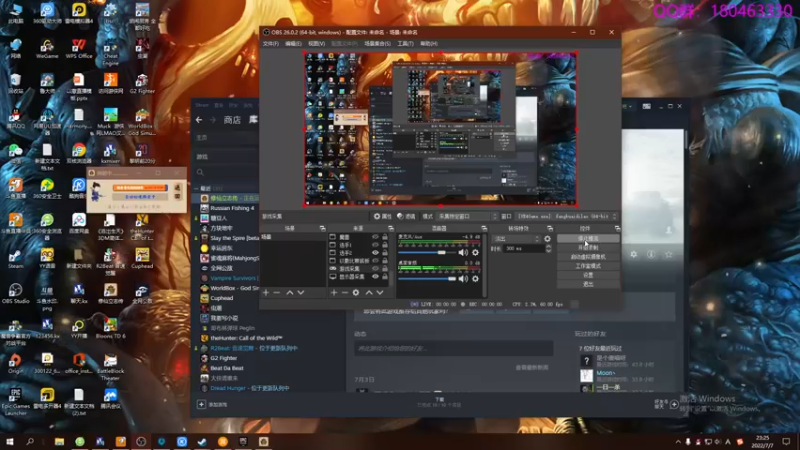Screen dimensions: 800x450
Task: Add a new source with plus icon
Action: coord(334,293)
